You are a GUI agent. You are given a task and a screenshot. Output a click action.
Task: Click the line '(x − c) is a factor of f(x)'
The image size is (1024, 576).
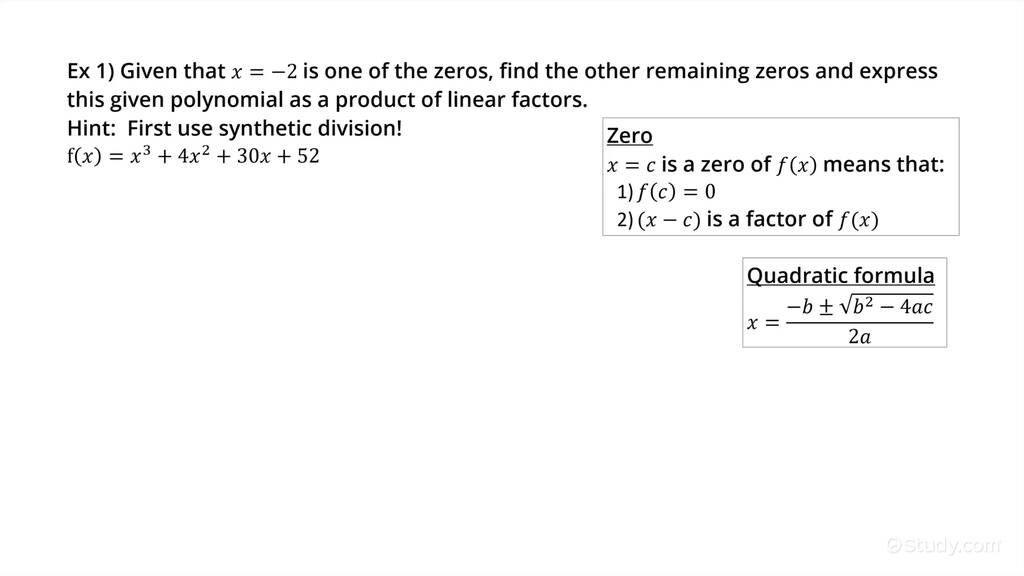click(758, 219)
